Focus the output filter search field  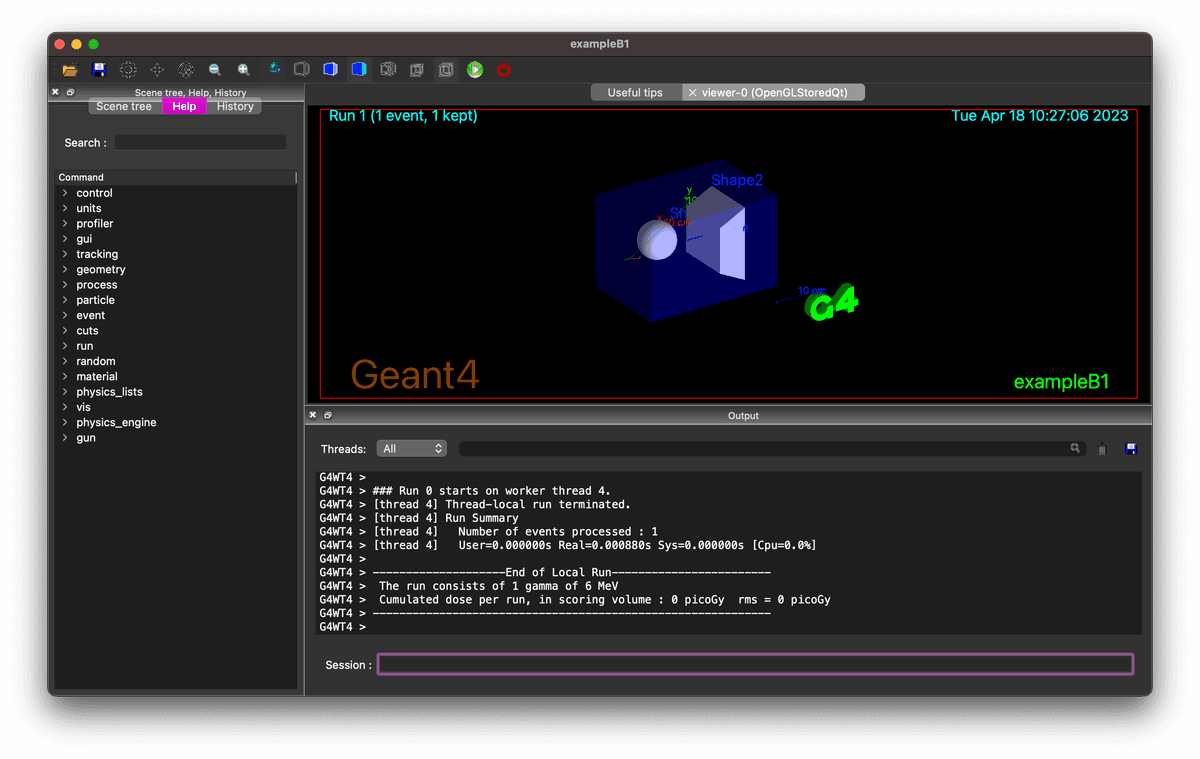[x=772, y=449]
